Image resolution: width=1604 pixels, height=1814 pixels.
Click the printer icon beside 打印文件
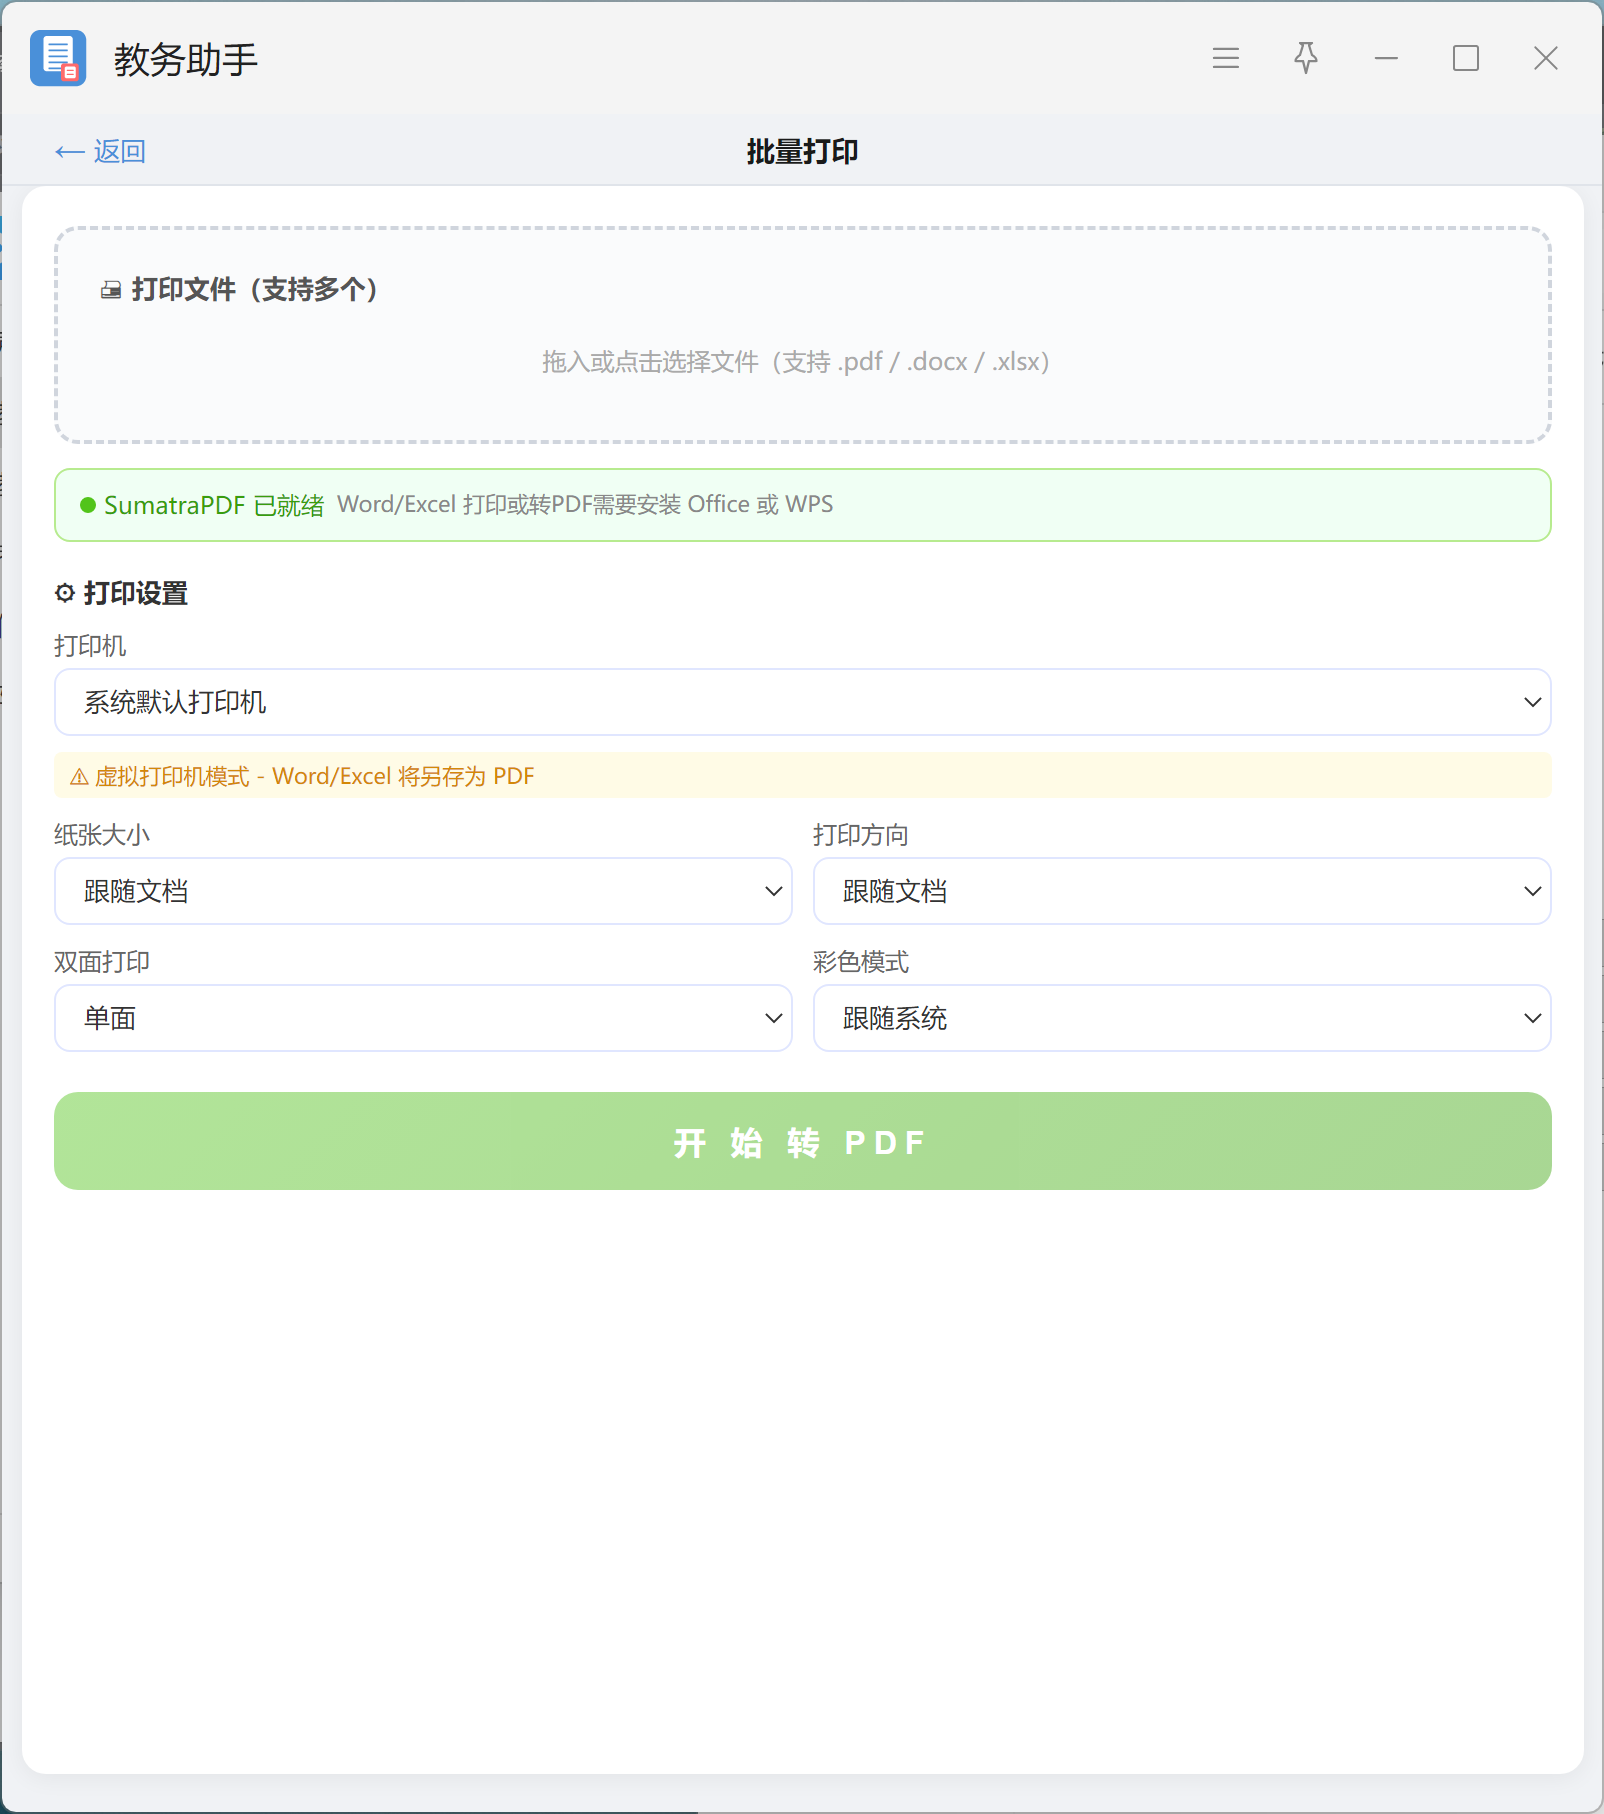pyautogui.click(x=111, y=290)
